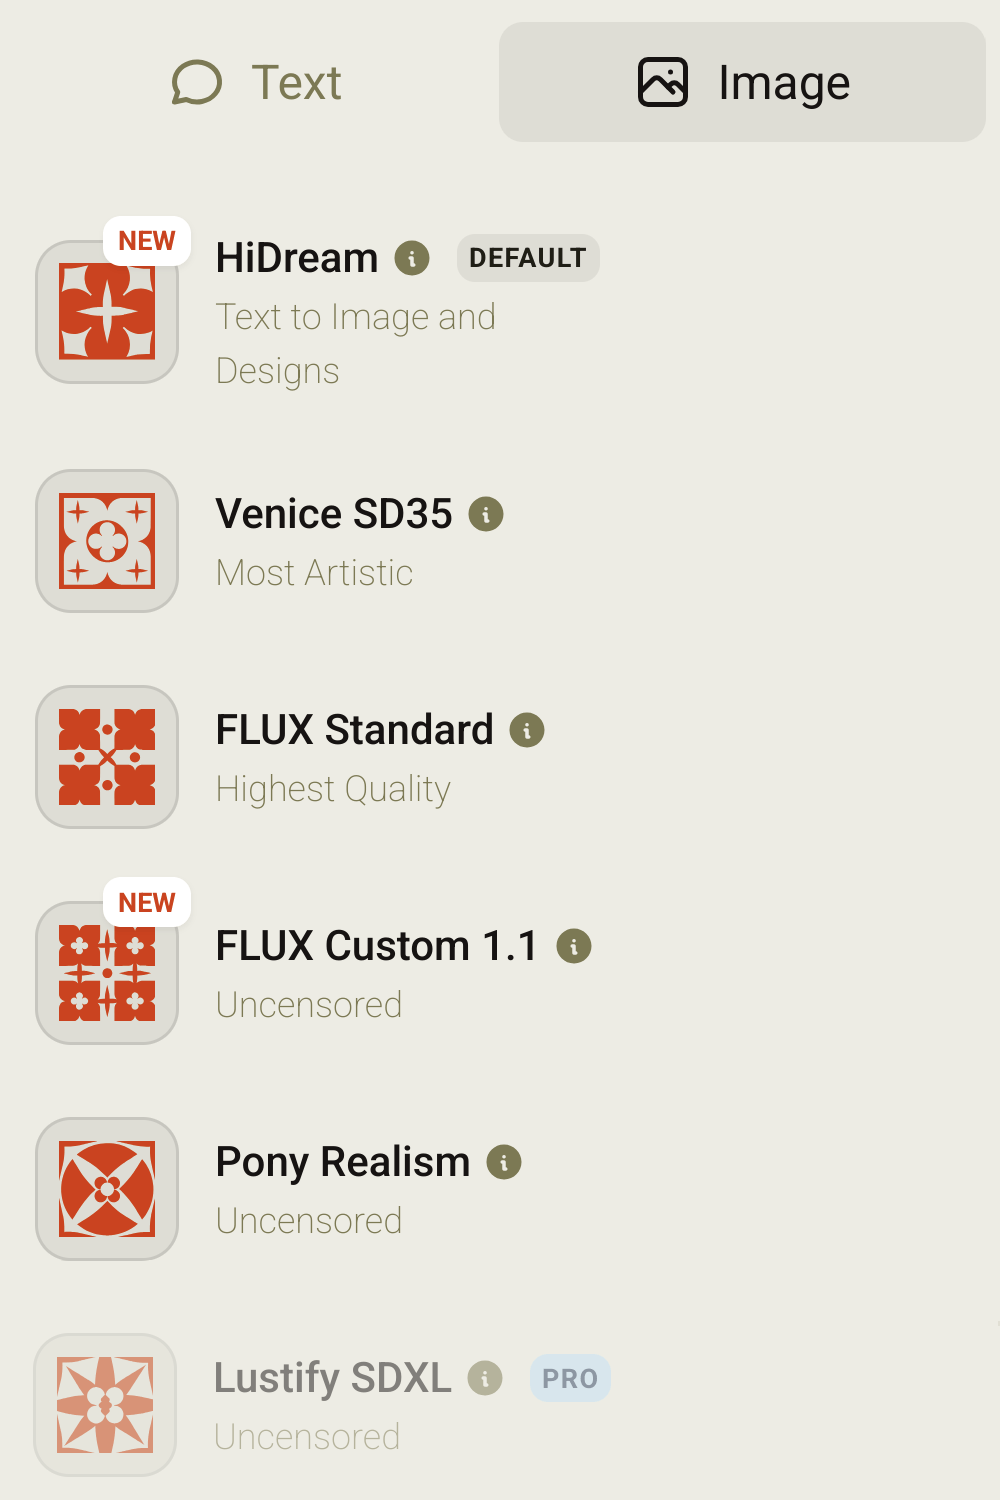Select the Venice SD35 model name
This screenshot has width=1000, height=1500.
[334, 514]
